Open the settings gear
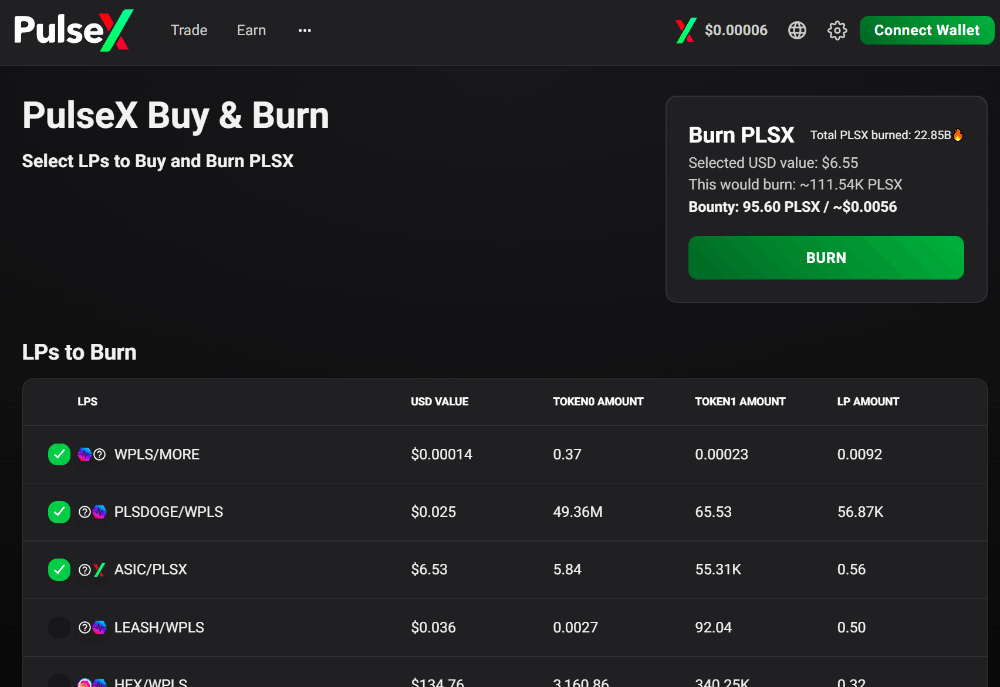The height and width of the screenshot is (687, 1000). tap(837, 30)
